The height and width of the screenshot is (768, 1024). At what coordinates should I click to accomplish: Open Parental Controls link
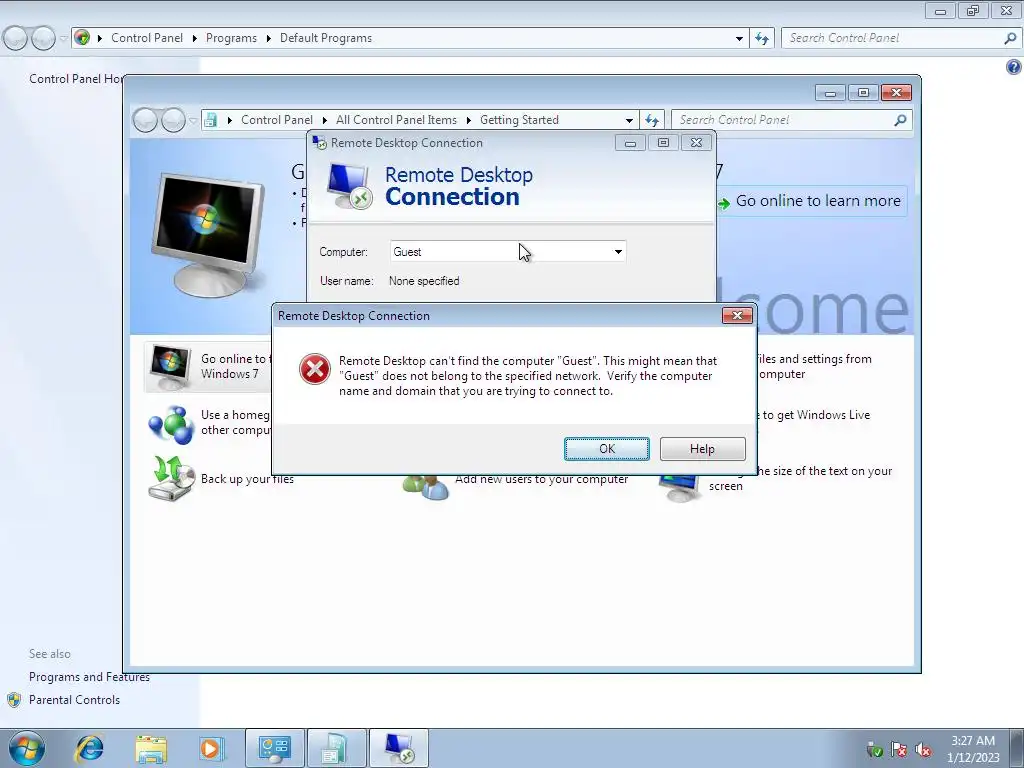(74, 700)
